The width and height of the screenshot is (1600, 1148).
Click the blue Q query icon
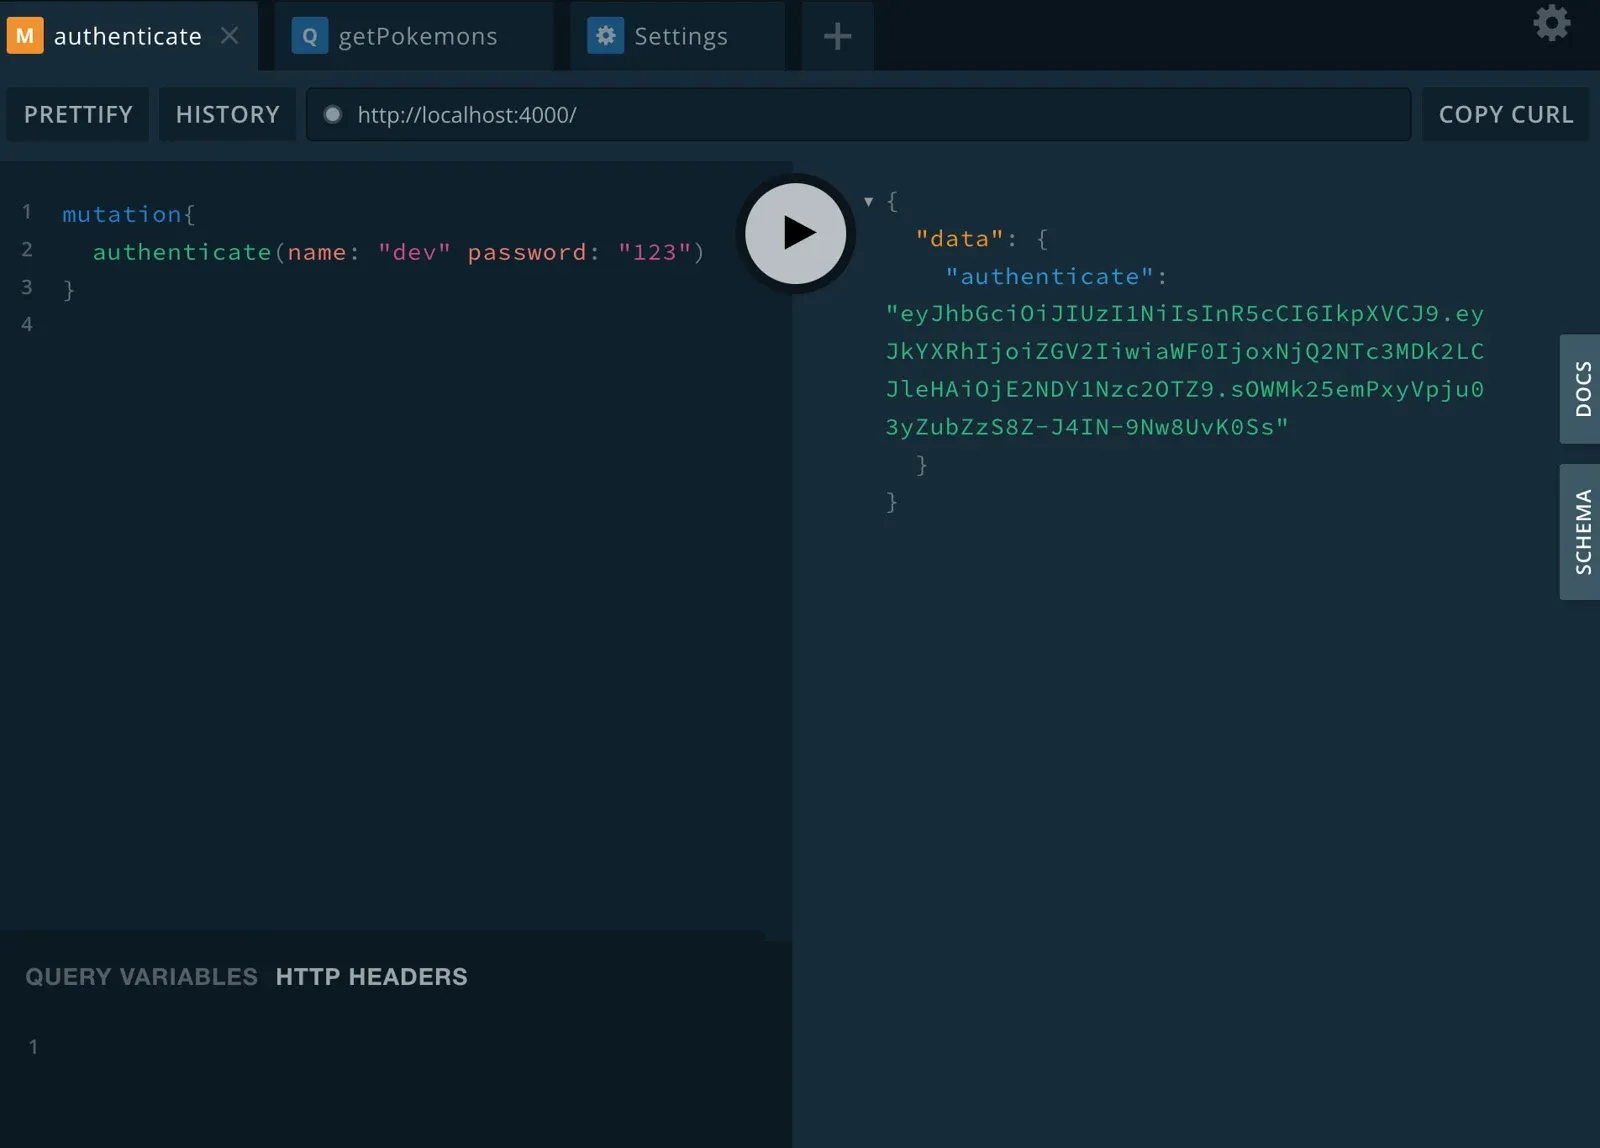pos(310,36)
